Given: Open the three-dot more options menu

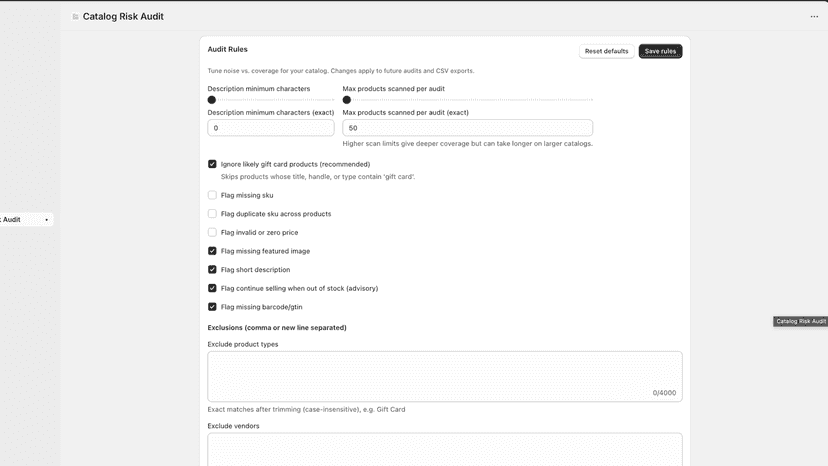Looking at the screenshot, I should click(814, 17).
